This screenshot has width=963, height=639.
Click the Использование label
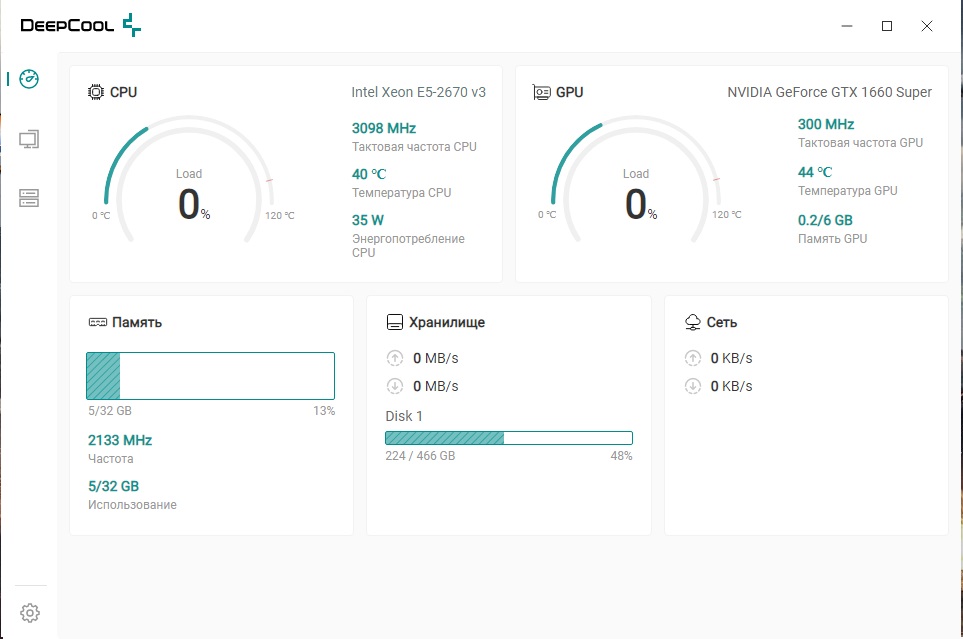coord(132,504)
